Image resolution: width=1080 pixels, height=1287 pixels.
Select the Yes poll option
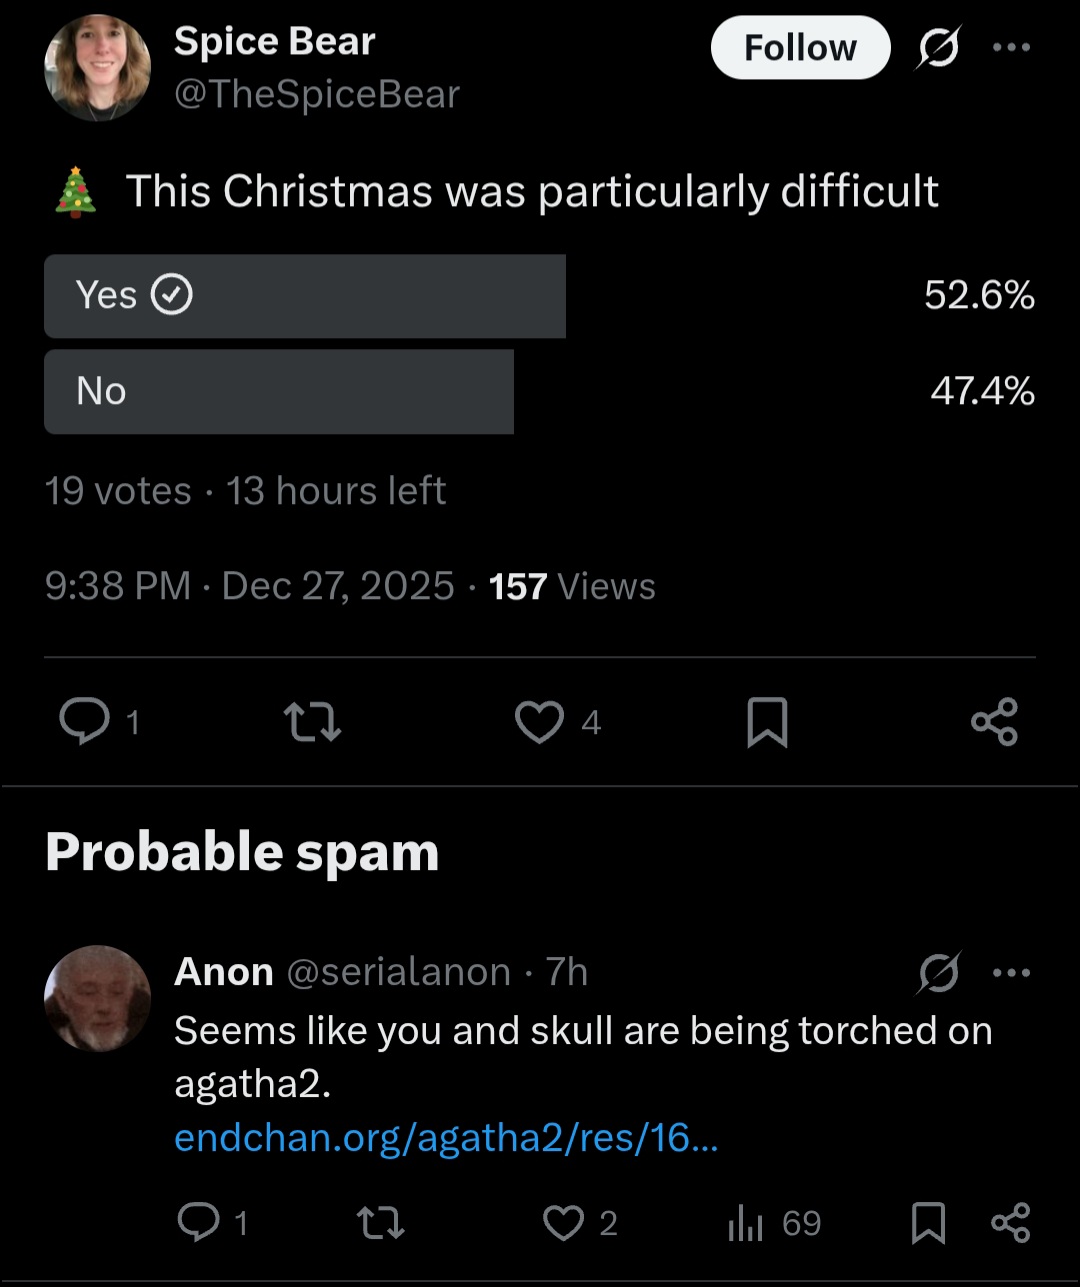click(305, 296)
